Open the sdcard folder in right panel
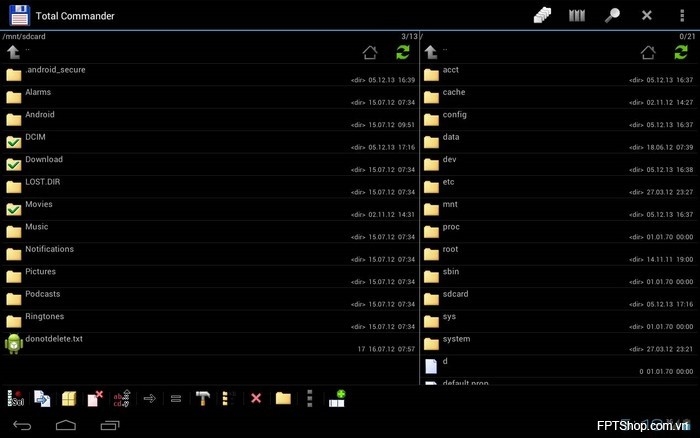This screenshot has height=438, width=700. (559, 299)
